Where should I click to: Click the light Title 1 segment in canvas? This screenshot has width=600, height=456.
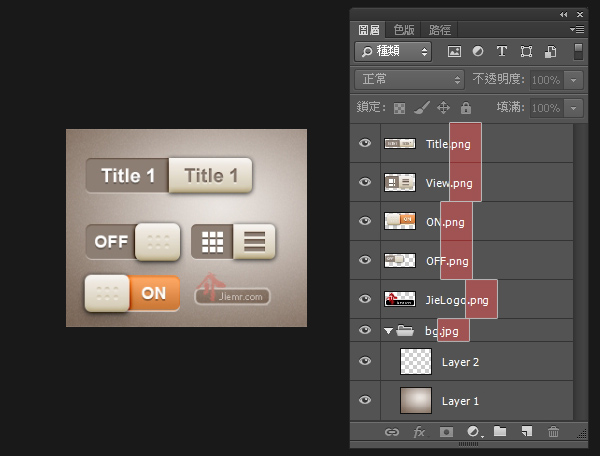[x=210, y=176]
